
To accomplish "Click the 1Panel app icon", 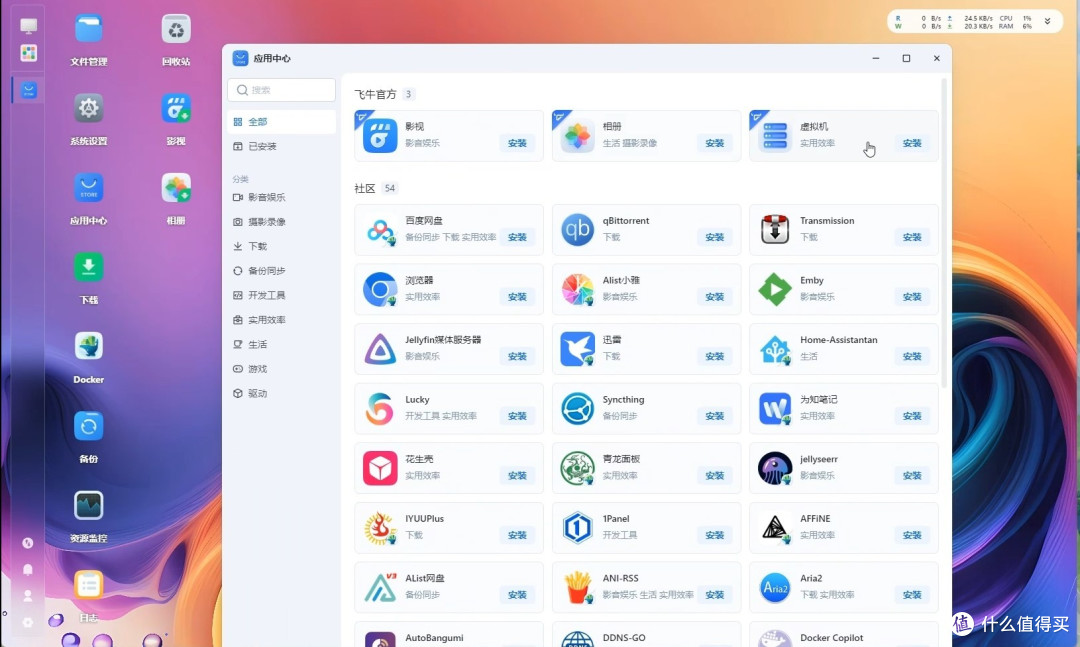I will coord(577,528).
